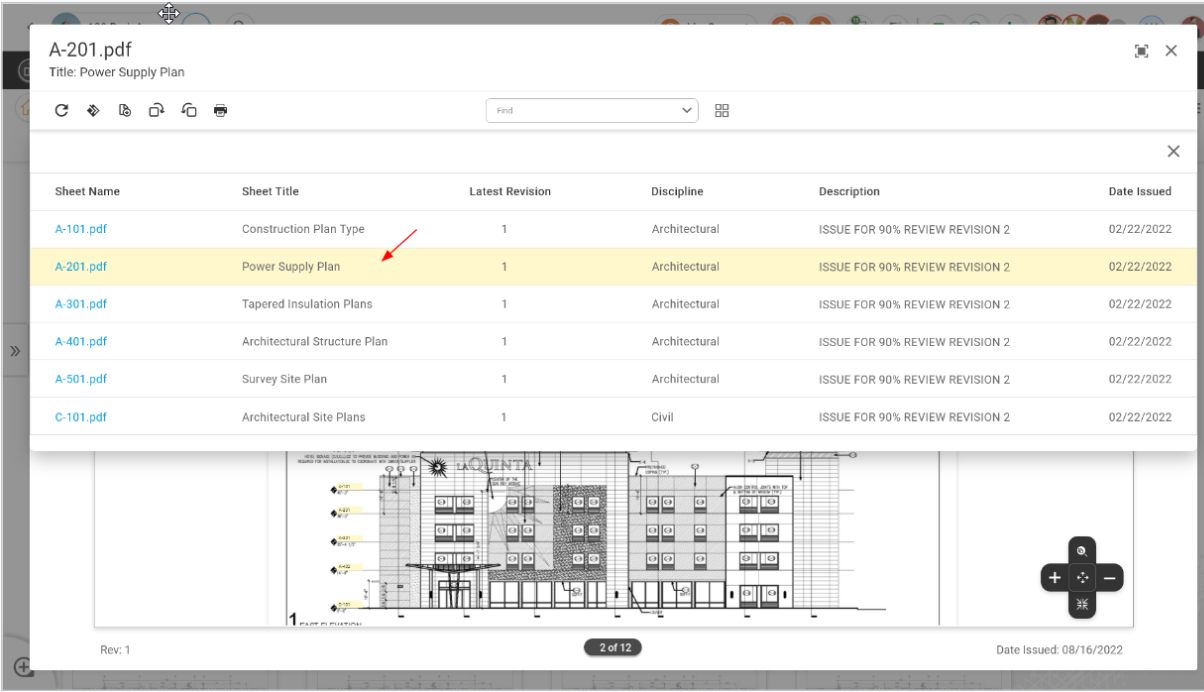Click the Date Issued 08/16/2022 footer text
The width and height of the screenshot is (1204, 692).
click(x=1059, y=650)
